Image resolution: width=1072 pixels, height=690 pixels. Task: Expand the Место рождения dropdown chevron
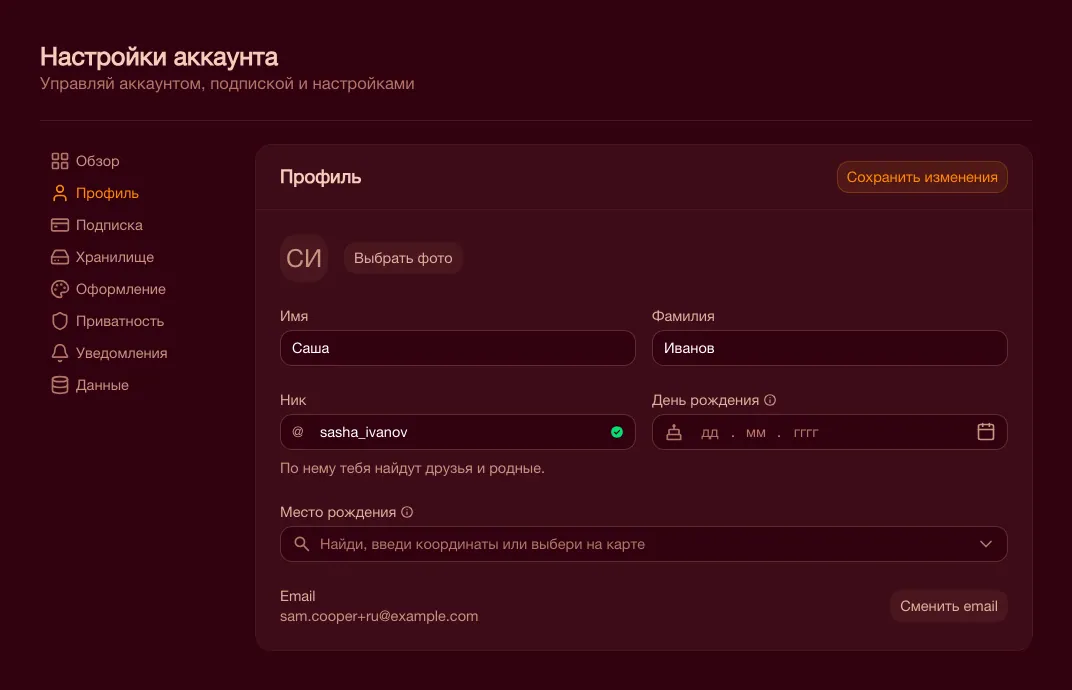pos(985,544)
